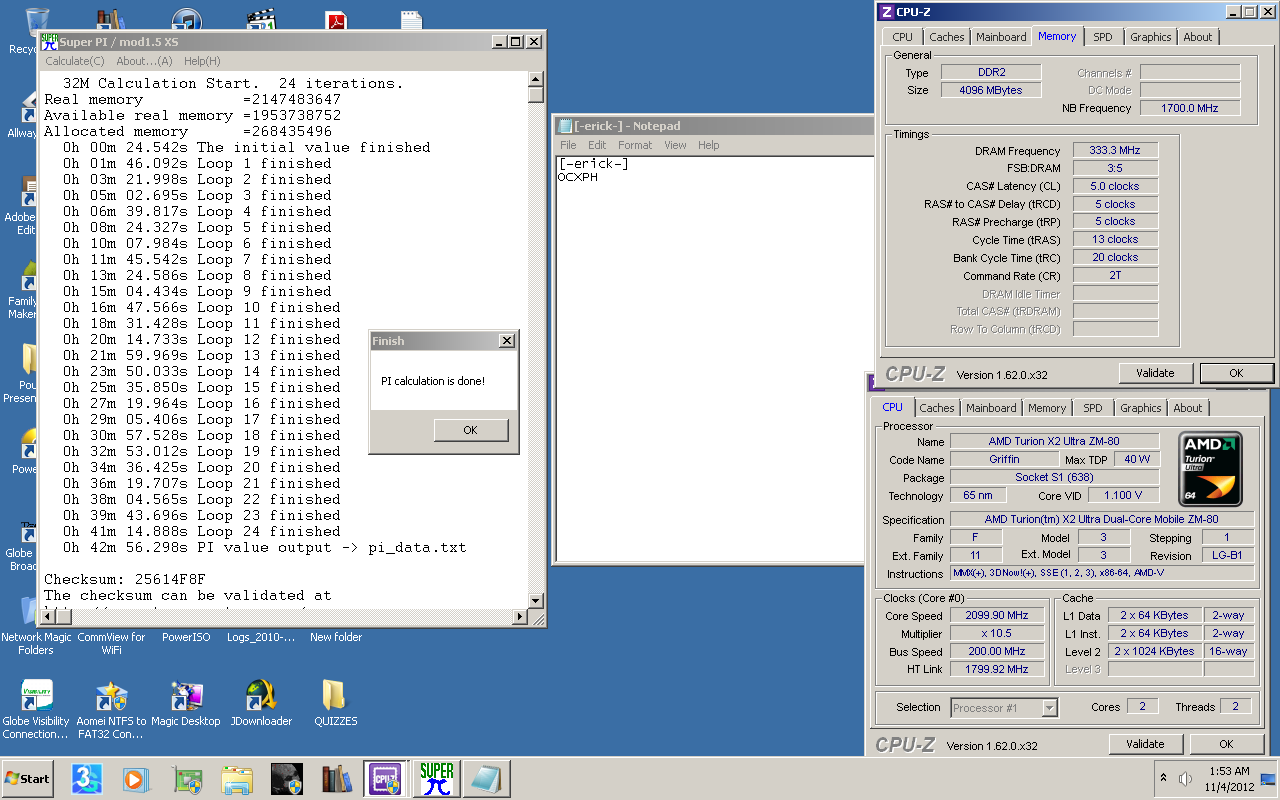Click the dark image shield taskbar icon
1280x800 pixels.
pos(287,778)
